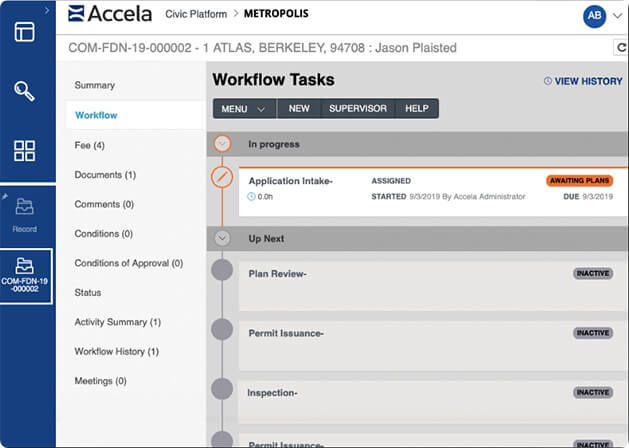Go to Fee (4) section
Image resolution: width=629 pixels, height=448 pixels.
coord(90,145)
